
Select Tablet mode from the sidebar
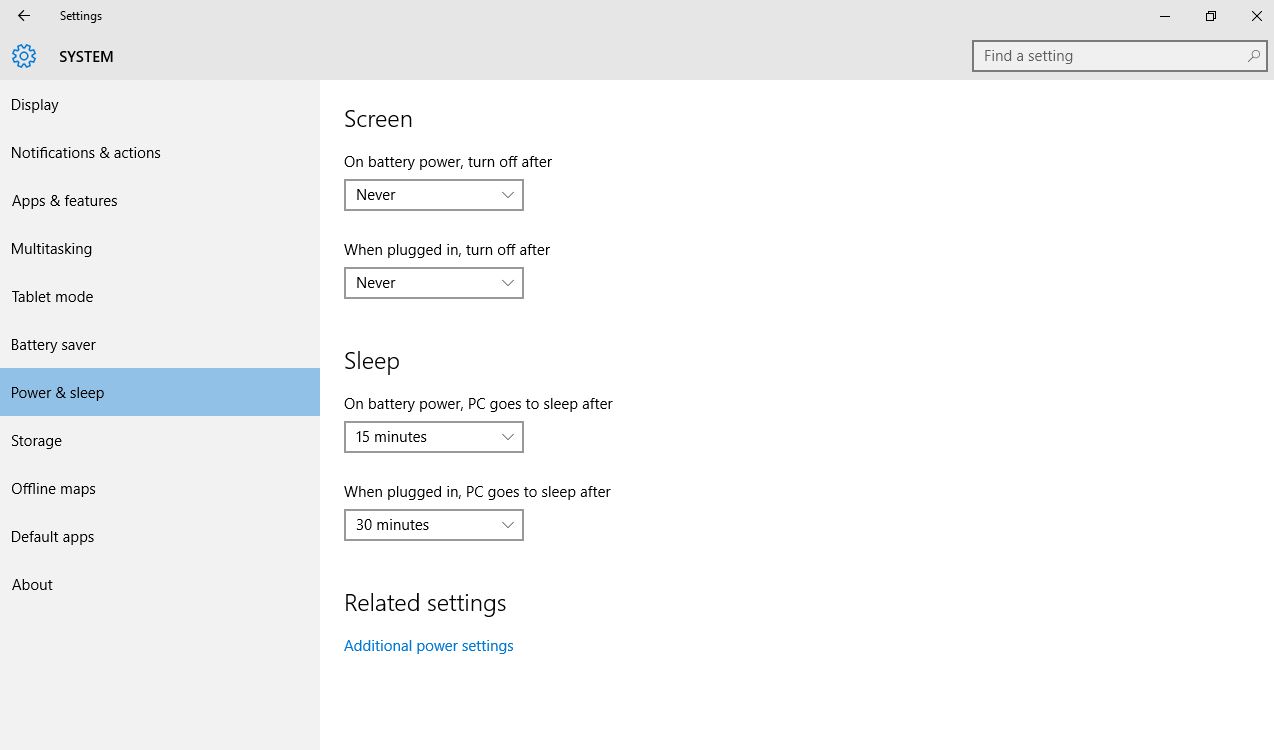(x=52, y=296)
